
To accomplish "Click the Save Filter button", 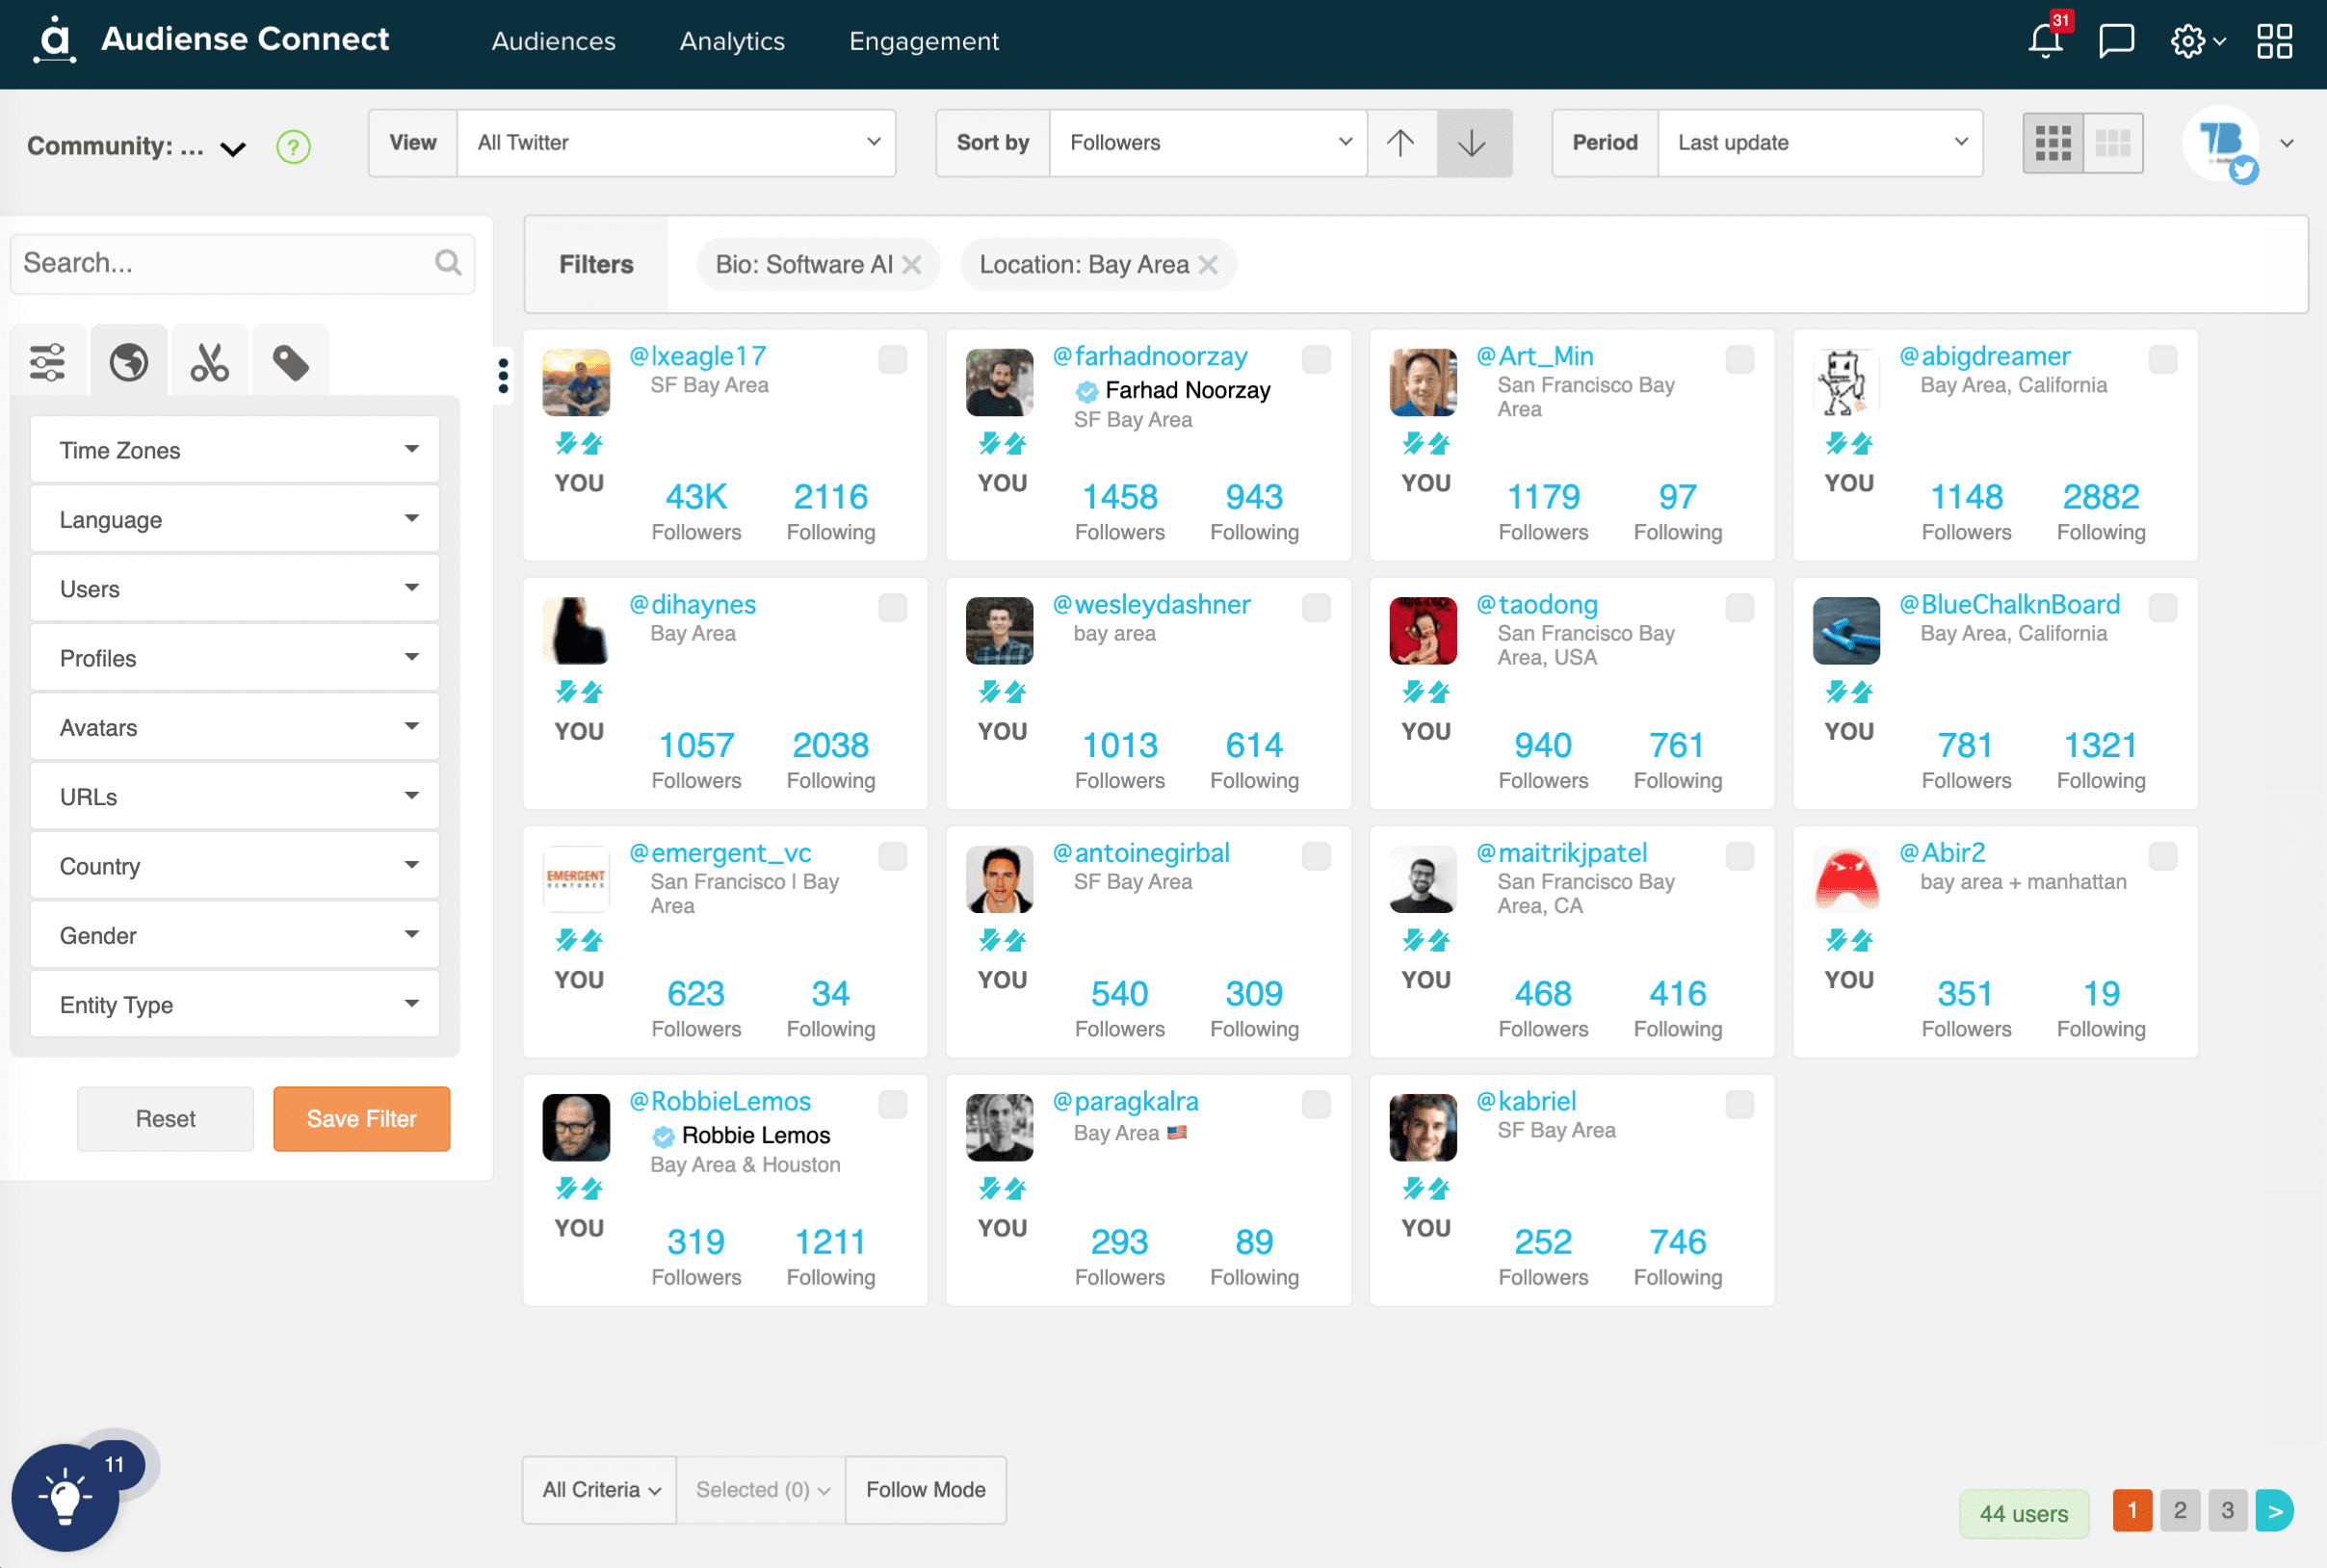I will 360,1116.
